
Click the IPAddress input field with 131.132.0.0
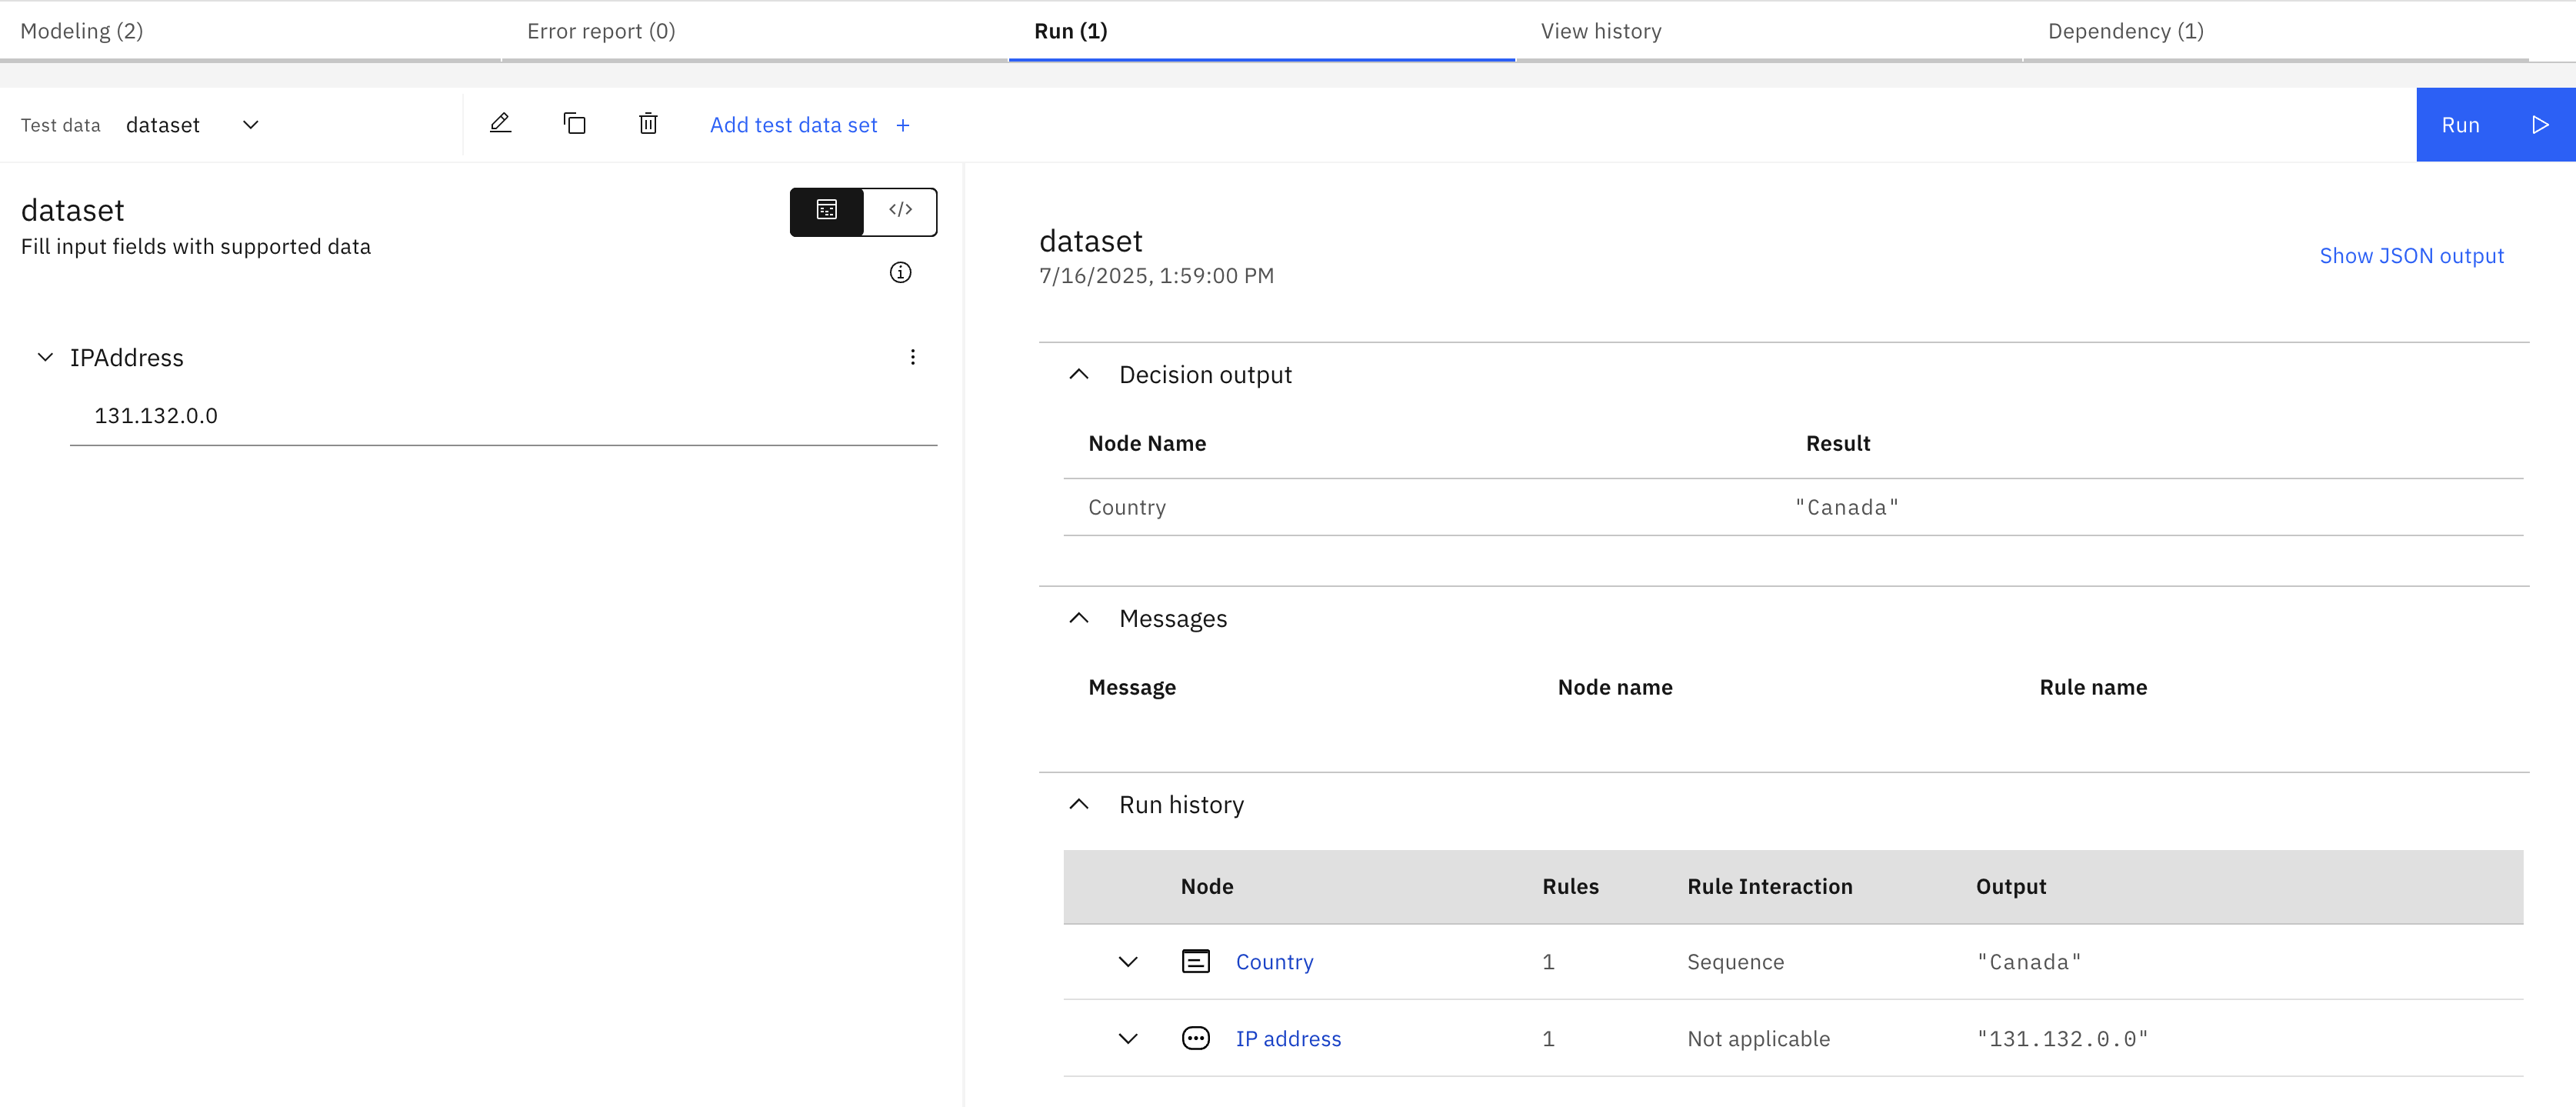[x=503, y=416]
